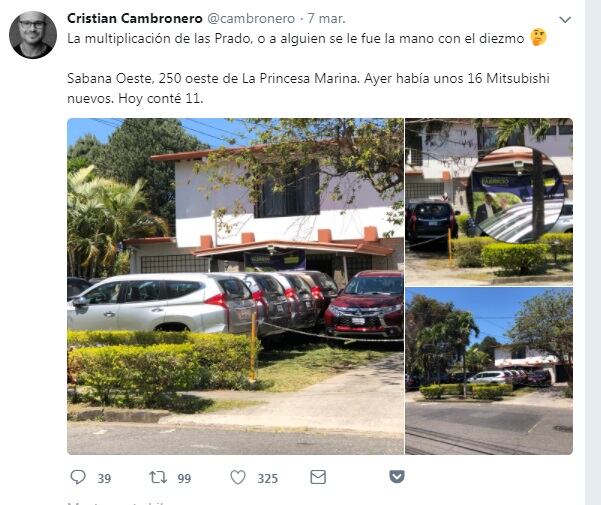Open Cristian Cambronero's profile avatar
The width and height of the screenshot is (601, 505).
pos(33,34)
